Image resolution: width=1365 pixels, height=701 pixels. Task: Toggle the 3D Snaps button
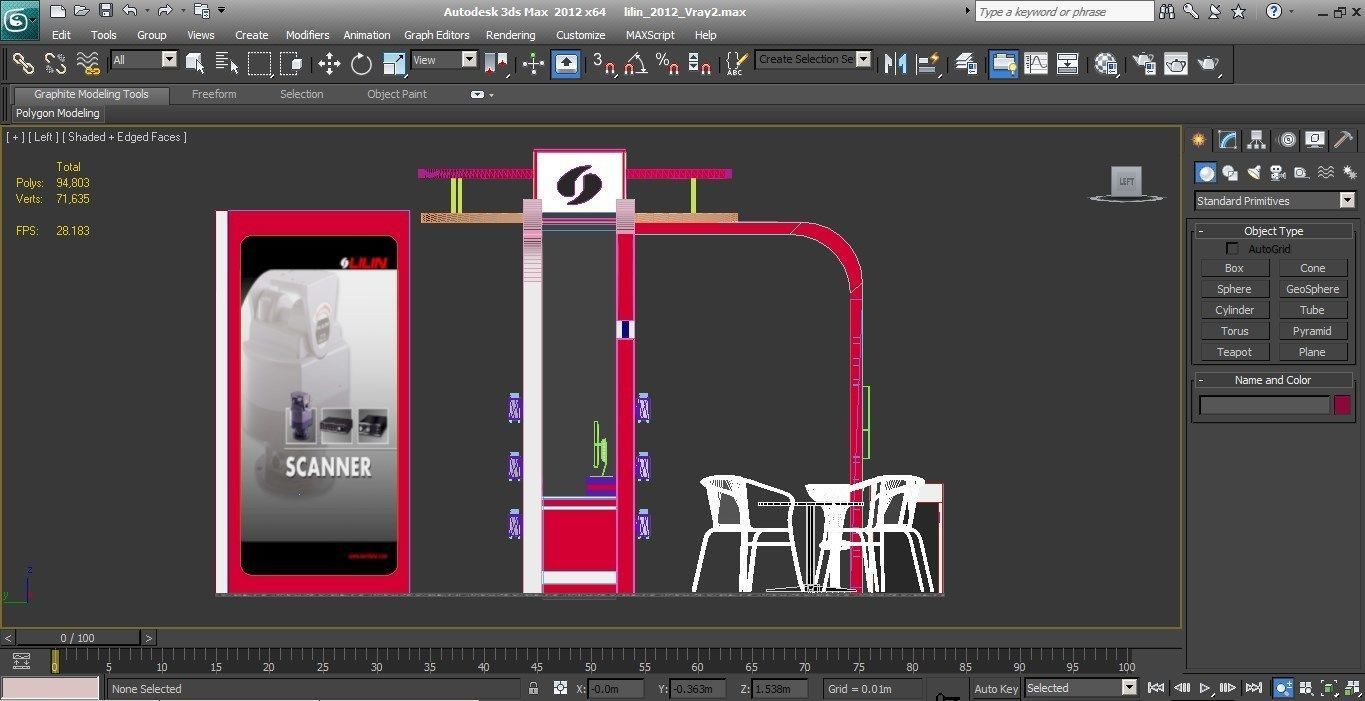[x=604, y=63]
